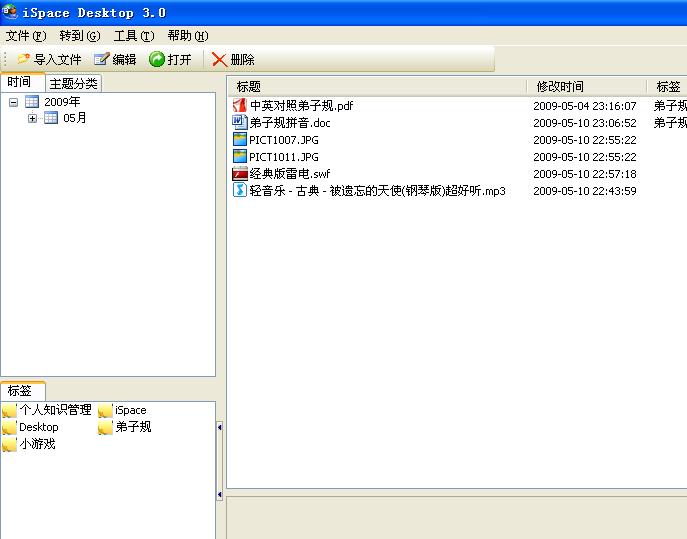Click the lower splitter collapse arrow
Screen dimensions: 687x539
220,495
